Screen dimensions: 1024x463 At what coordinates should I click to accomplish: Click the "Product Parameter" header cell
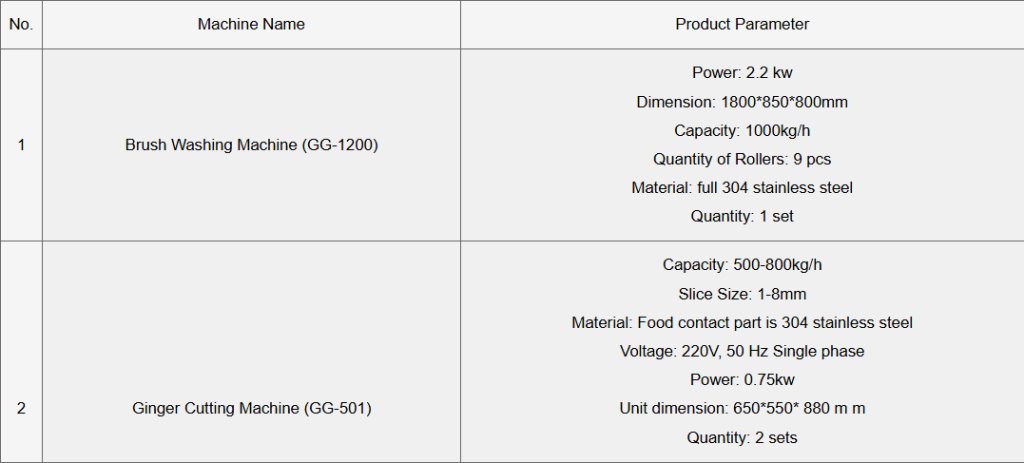(742, 24)
